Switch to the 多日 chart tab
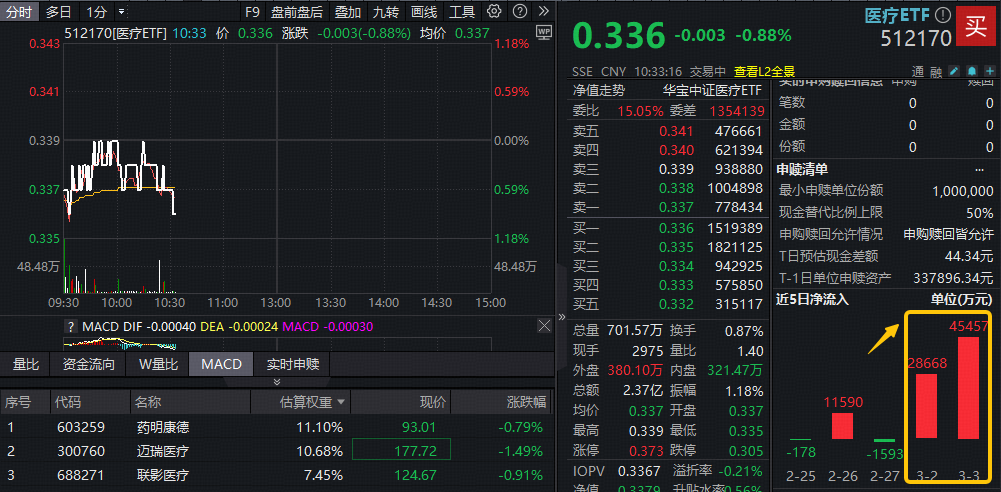 (59, 12)
